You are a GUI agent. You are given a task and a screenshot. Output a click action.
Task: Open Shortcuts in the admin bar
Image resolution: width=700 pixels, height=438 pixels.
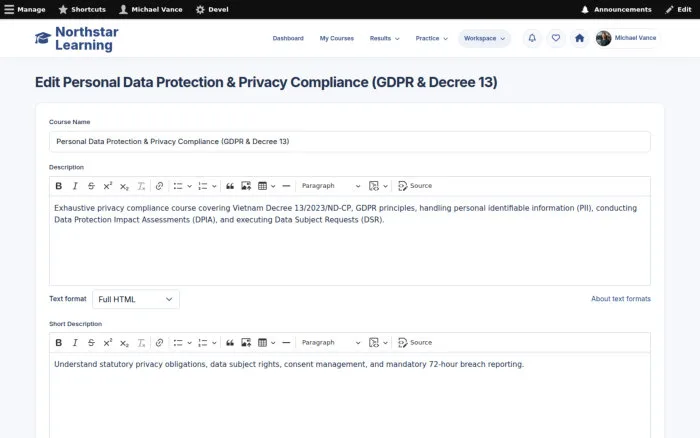pyautogui.click(x=82, y=9)
